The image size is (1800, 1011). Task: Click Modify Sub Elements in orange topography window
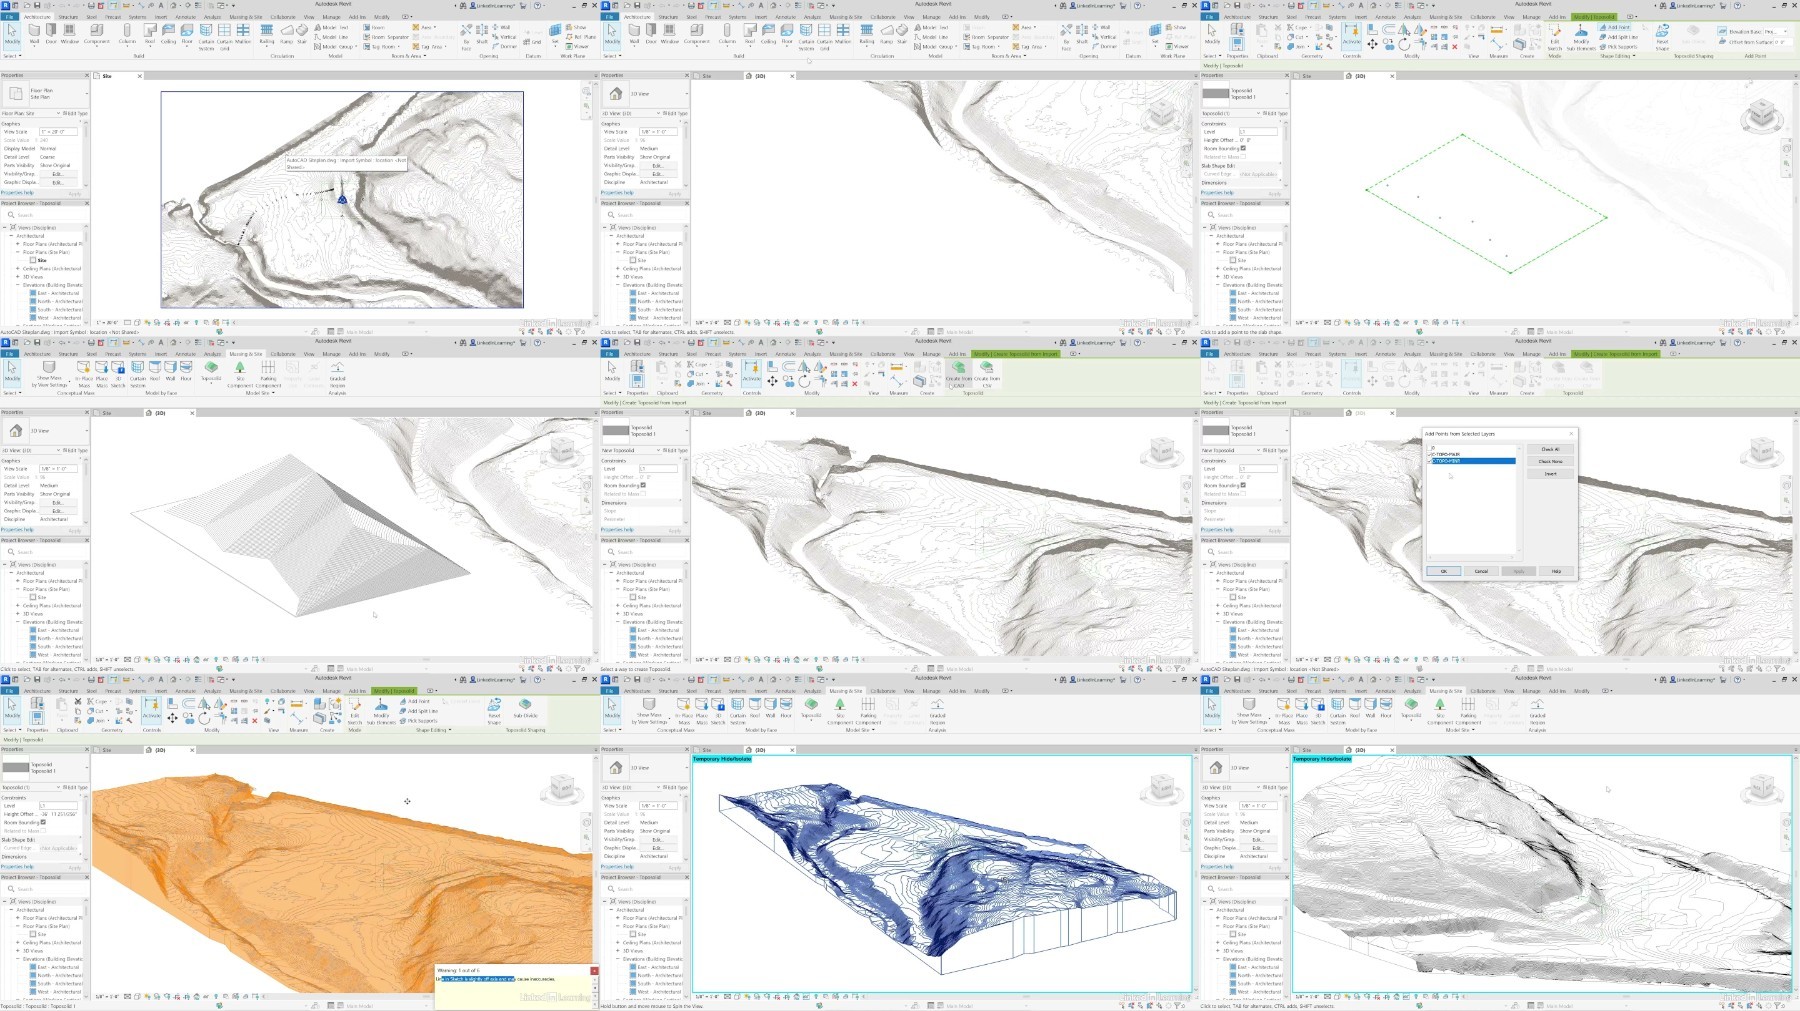pyautogui.click(x=381, y=710)
